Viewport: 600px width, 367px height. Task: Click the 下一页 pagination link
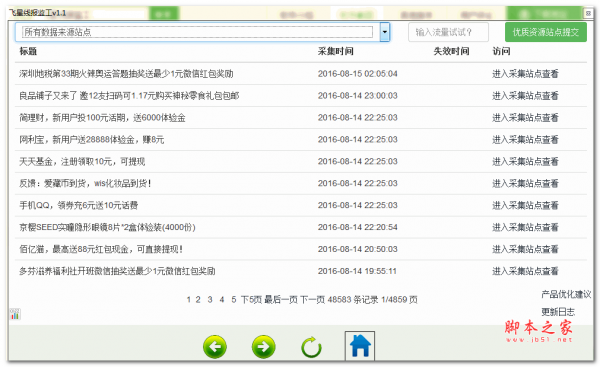[x=312, y=300]
